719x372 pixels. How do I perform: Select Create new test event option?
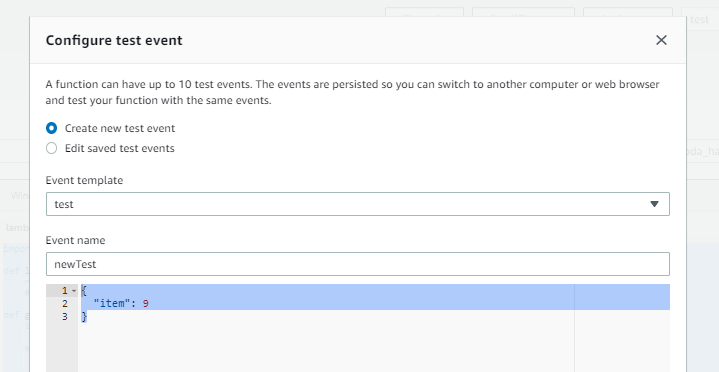(x=51, y=128)
